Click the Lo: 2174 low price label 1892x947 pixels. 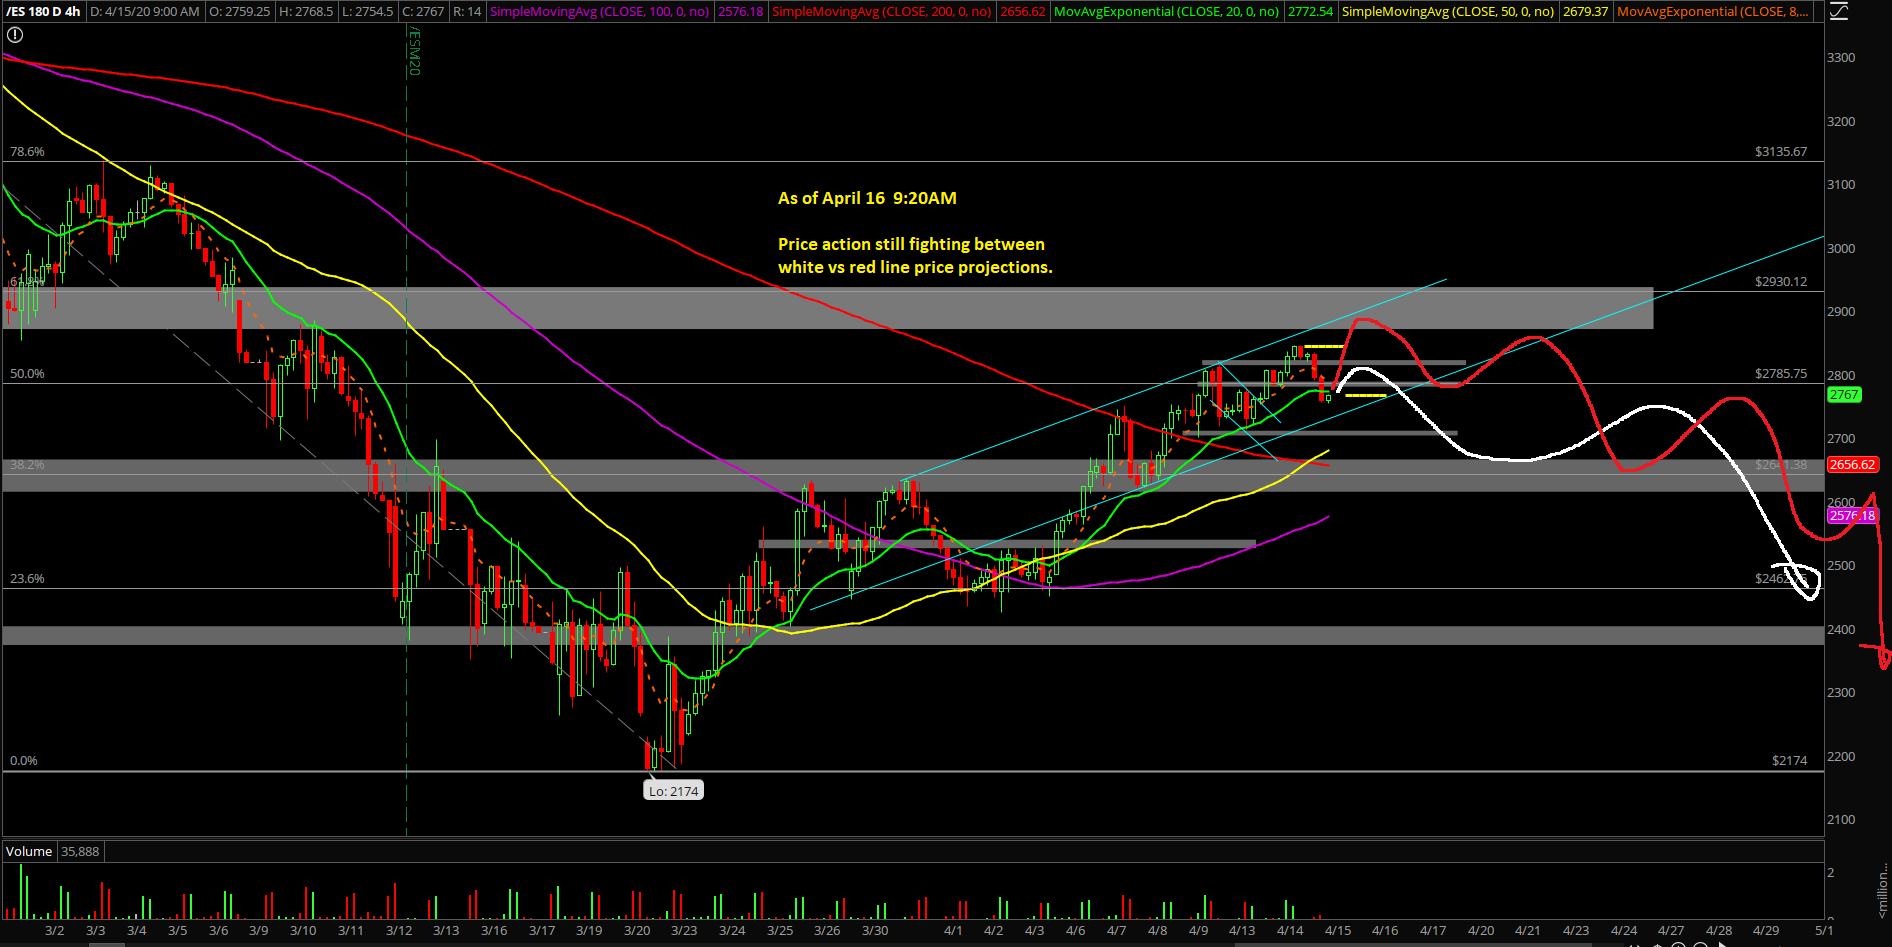673,790
